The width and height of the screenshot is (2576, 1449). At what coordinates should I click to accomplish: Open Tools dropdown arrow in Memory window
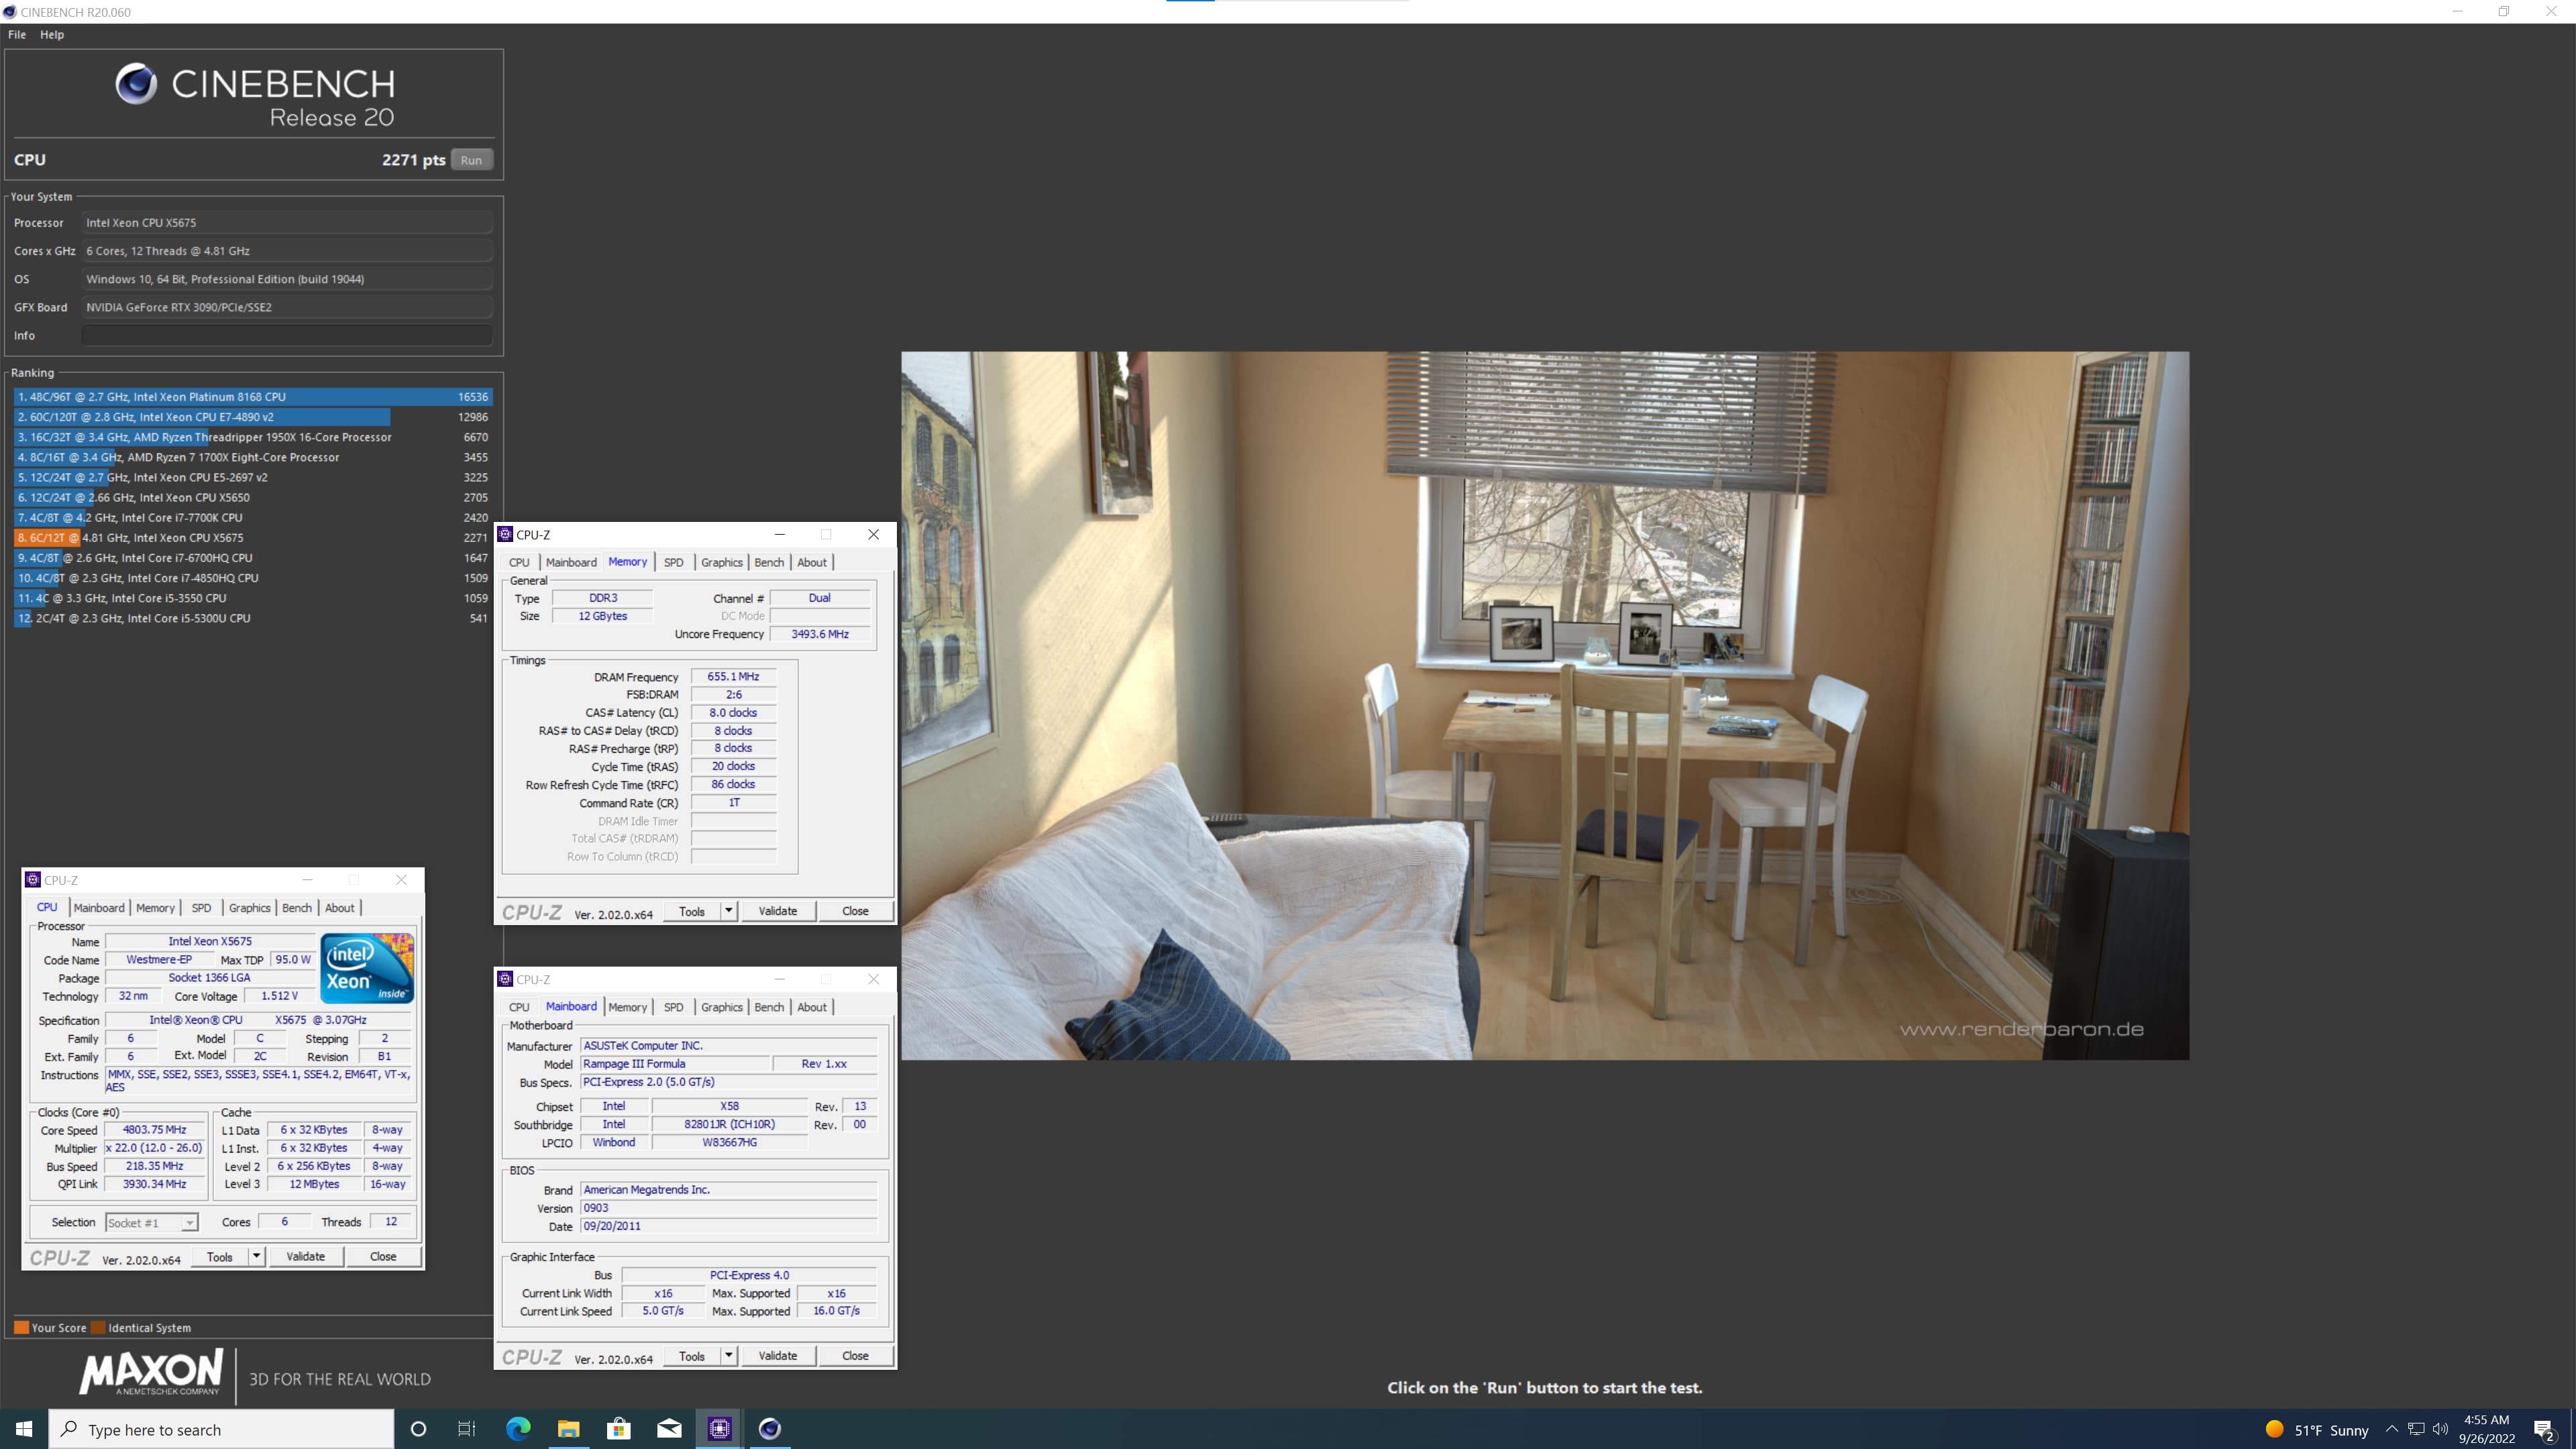729,911
